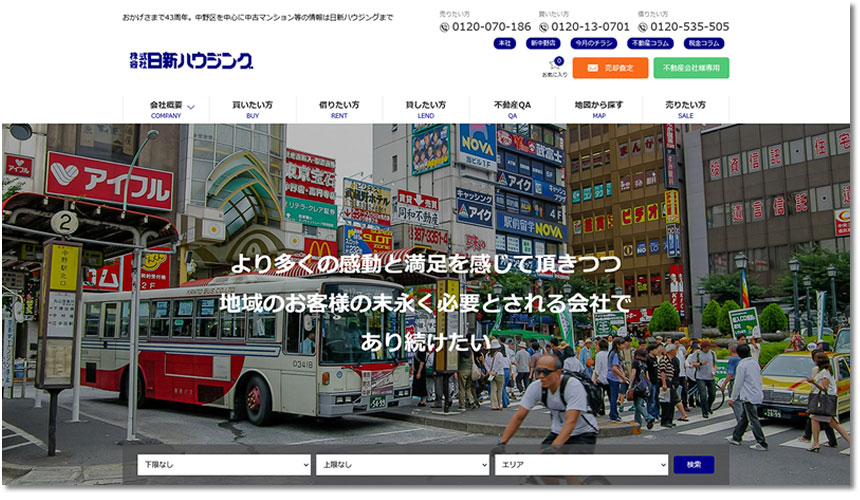Expand the 会社概要 COMPANY menu chevron
This screenshot has width=860, height=500.
[x=191, y=107]
